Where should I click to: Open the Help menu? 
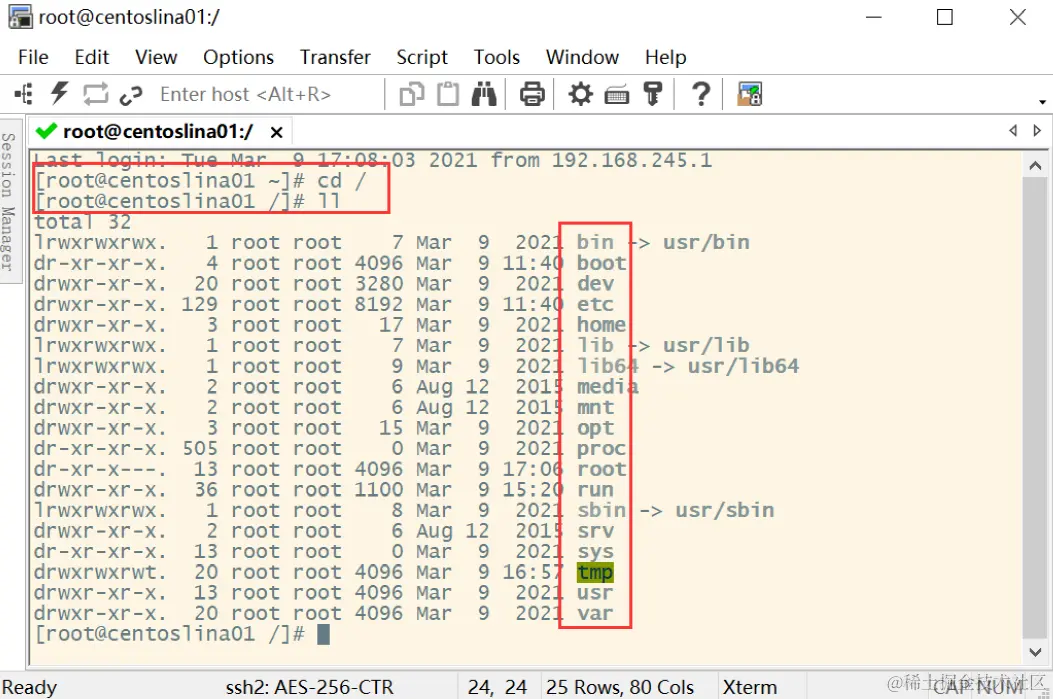coord(666,58)
